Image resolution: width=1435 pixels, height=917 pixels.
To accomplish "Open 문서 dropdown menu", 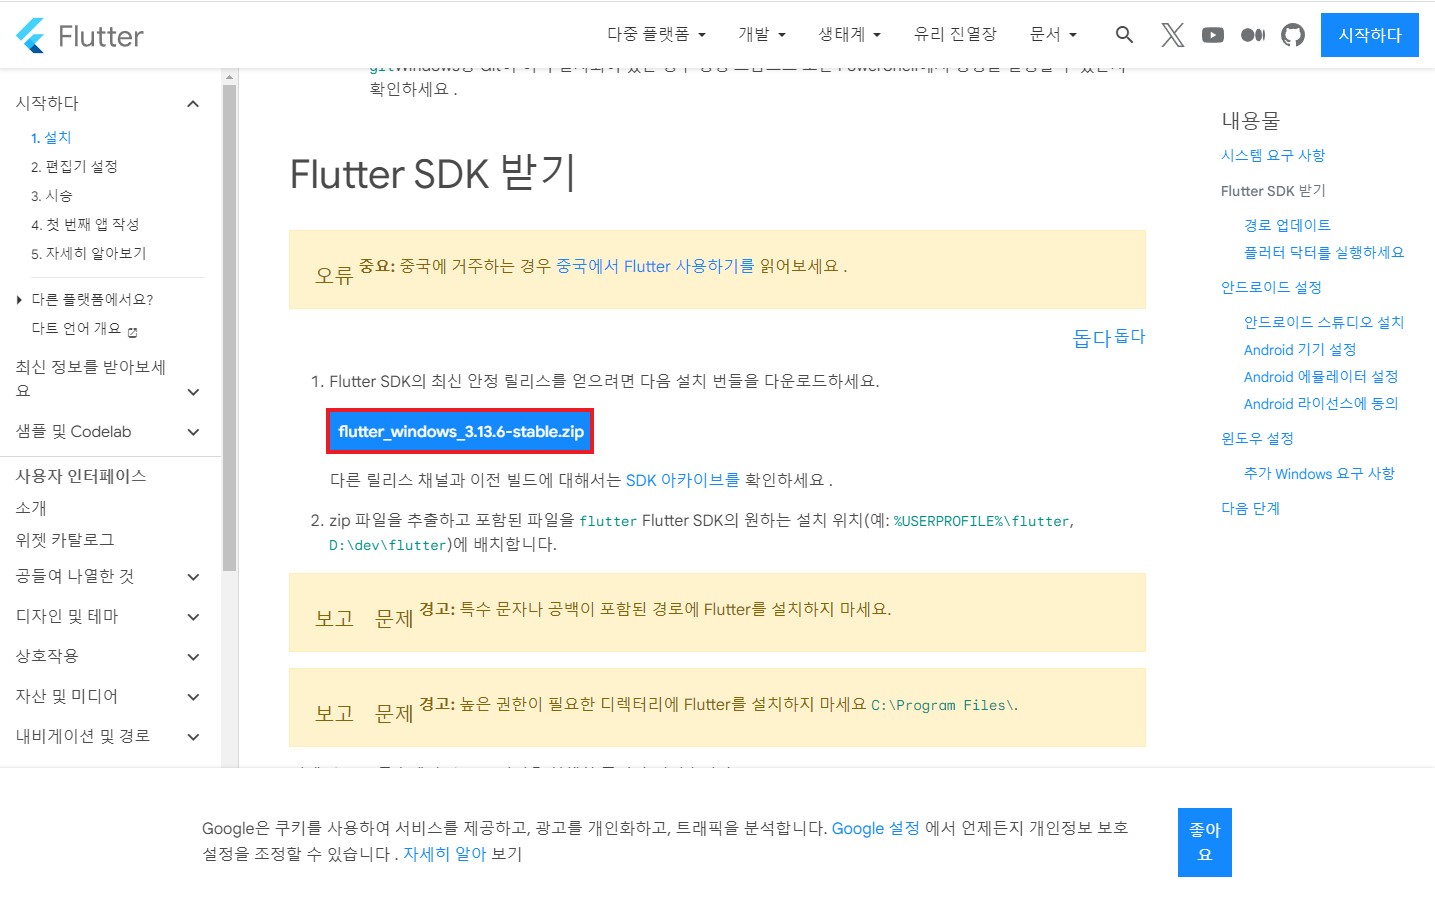I will [1053, 34].
